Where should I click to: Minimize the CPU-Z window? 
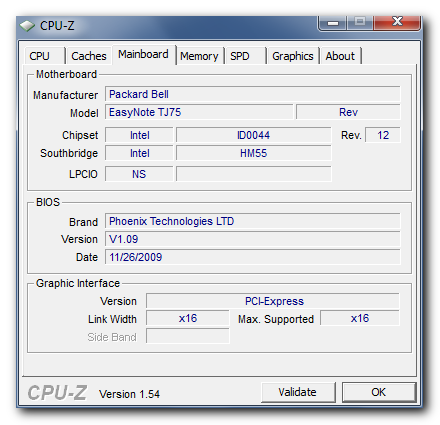(333, 23)
